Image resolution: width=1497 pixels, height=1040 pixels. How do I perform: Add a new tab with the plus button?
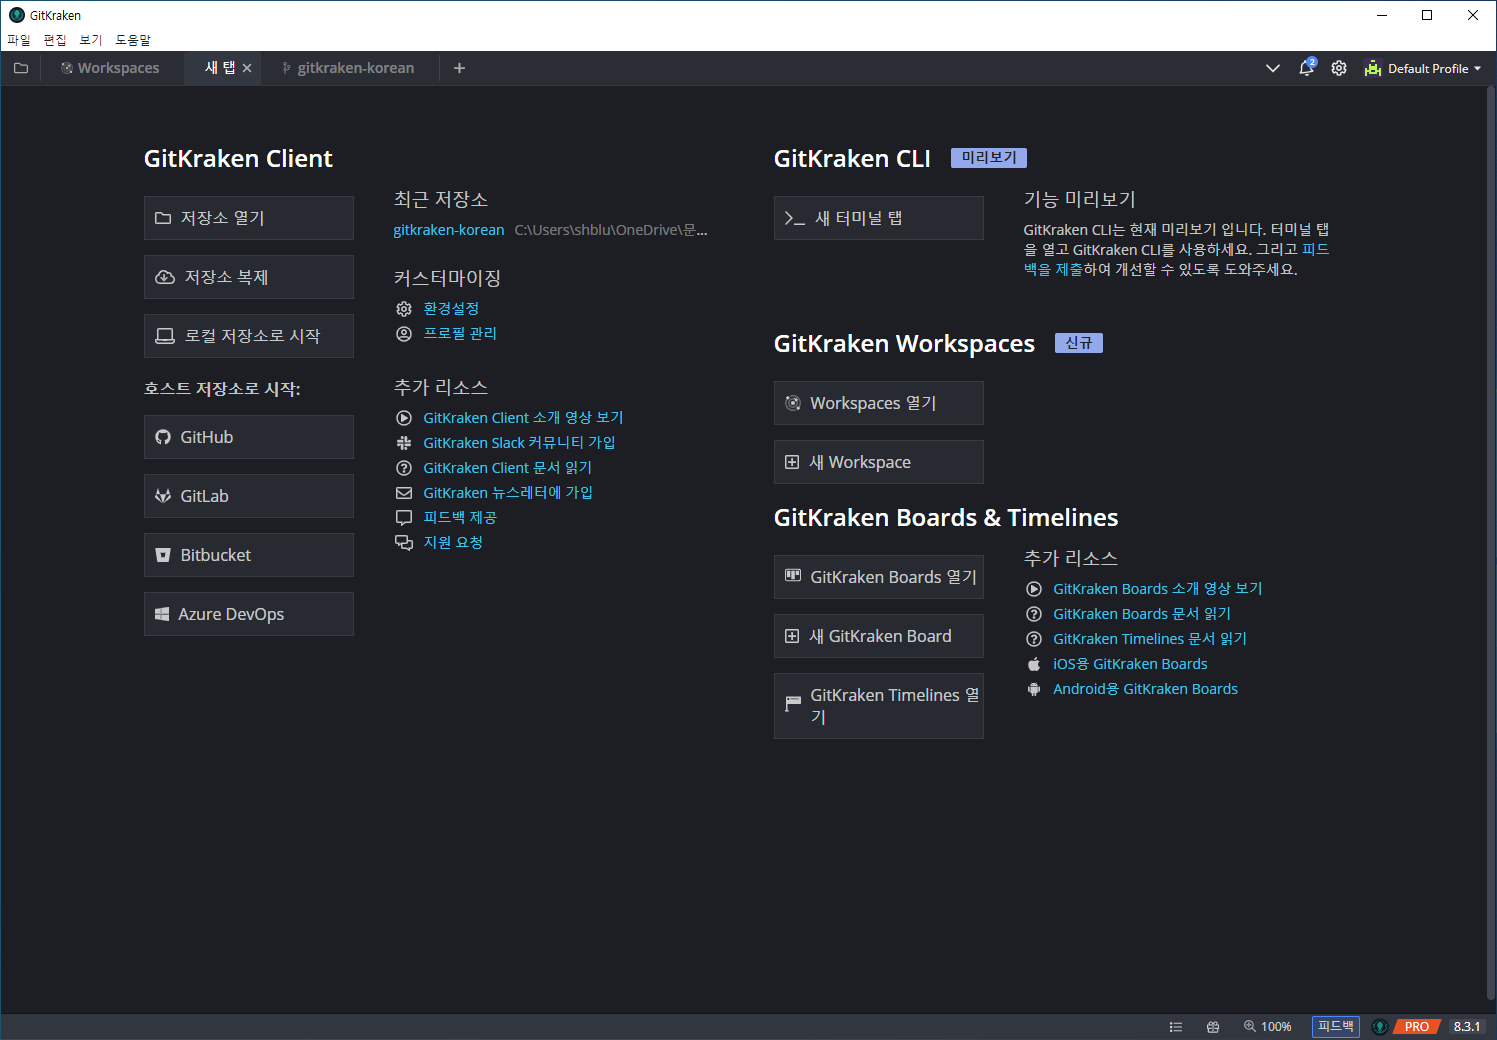(x=459, y=68)
